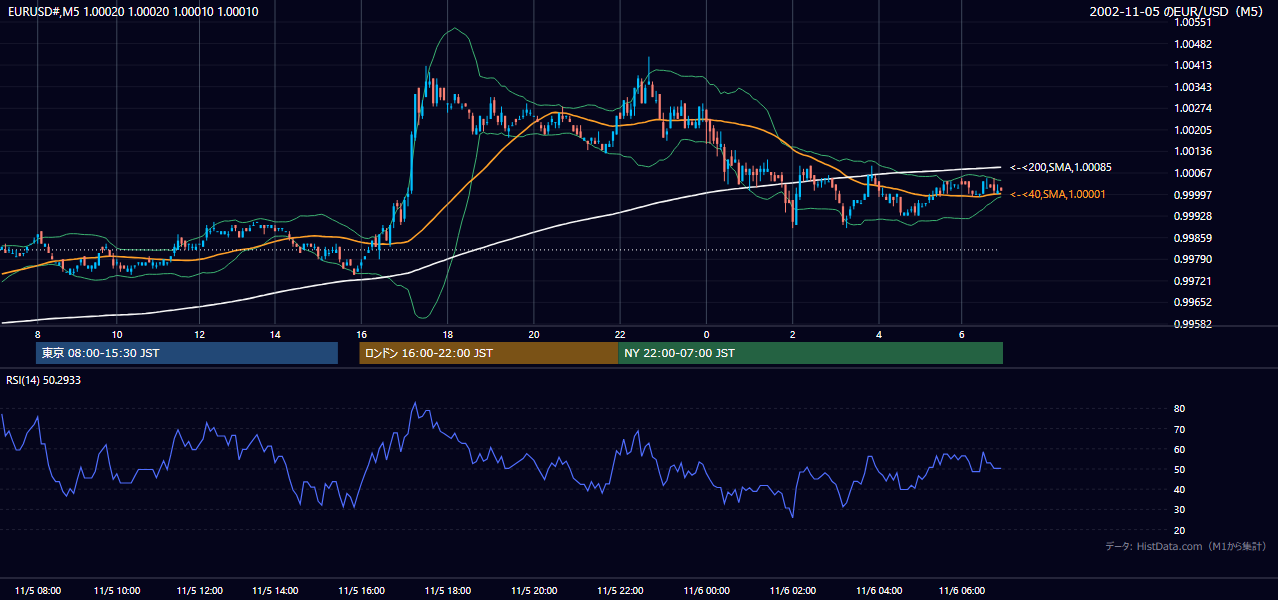Click the 40 SMA label reading 1.00001

pyautogui.click(x=1057, y=194)
